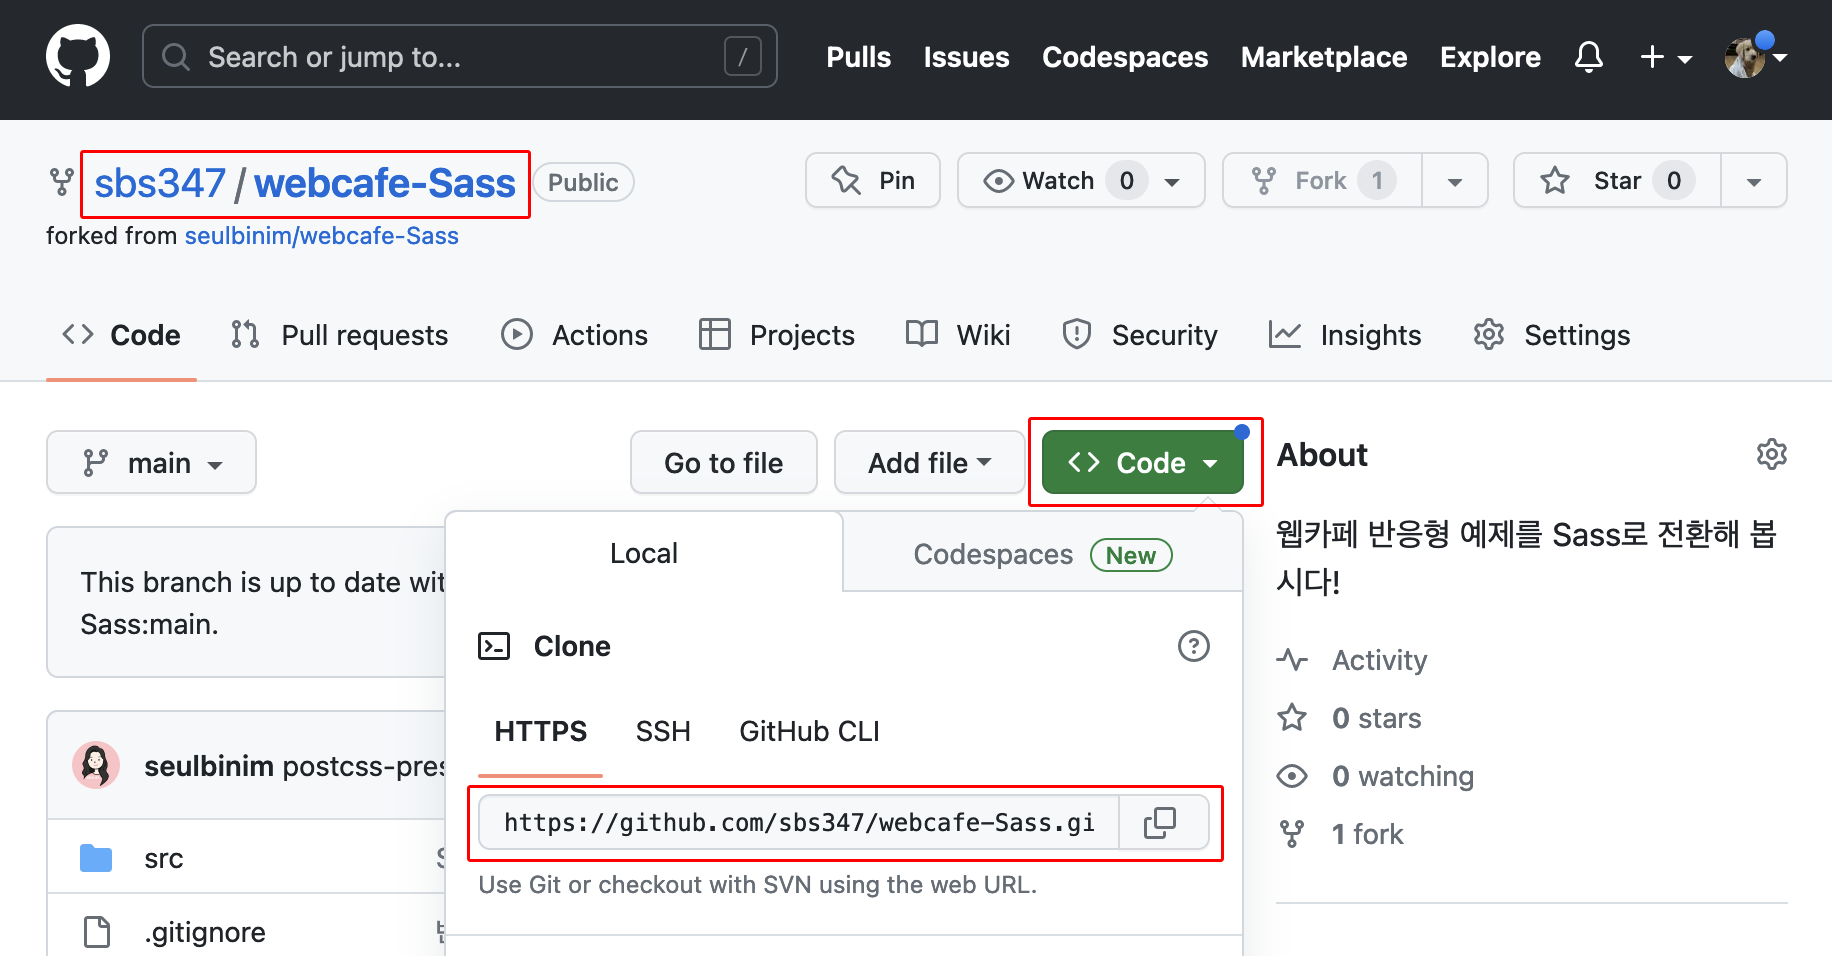Open seulbinim commit author link
This screenshot has height=956, width=1832.
tap(209, 766)
